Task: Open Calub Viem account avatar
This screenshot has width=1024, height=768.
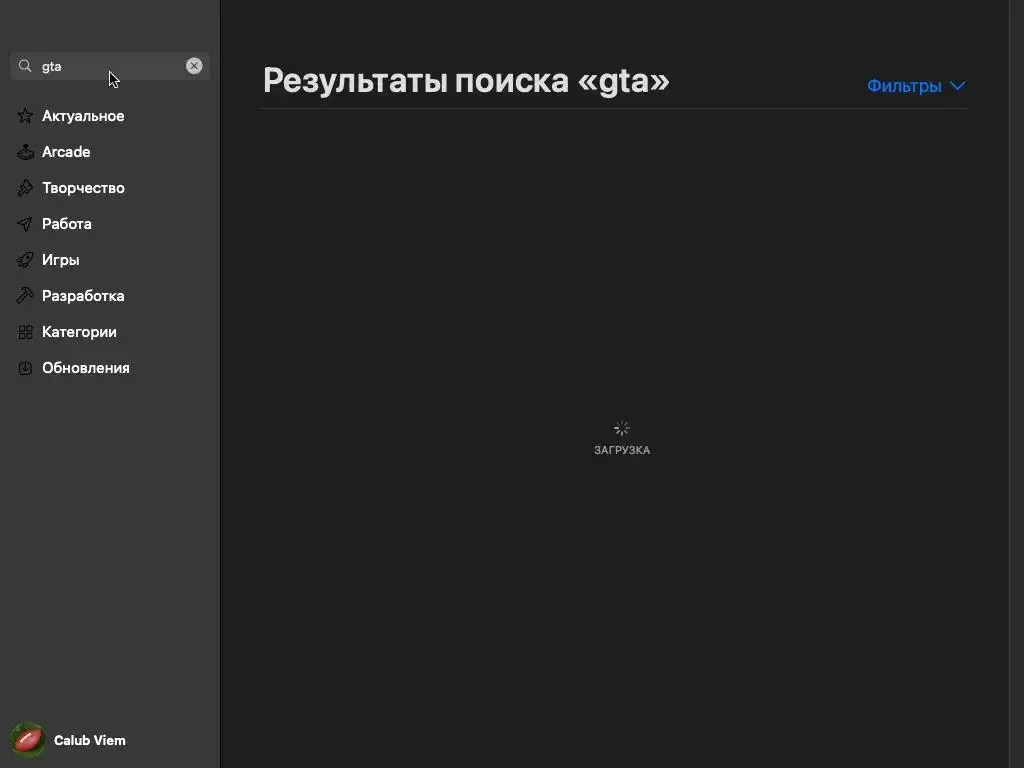Action: pos(27,740)
